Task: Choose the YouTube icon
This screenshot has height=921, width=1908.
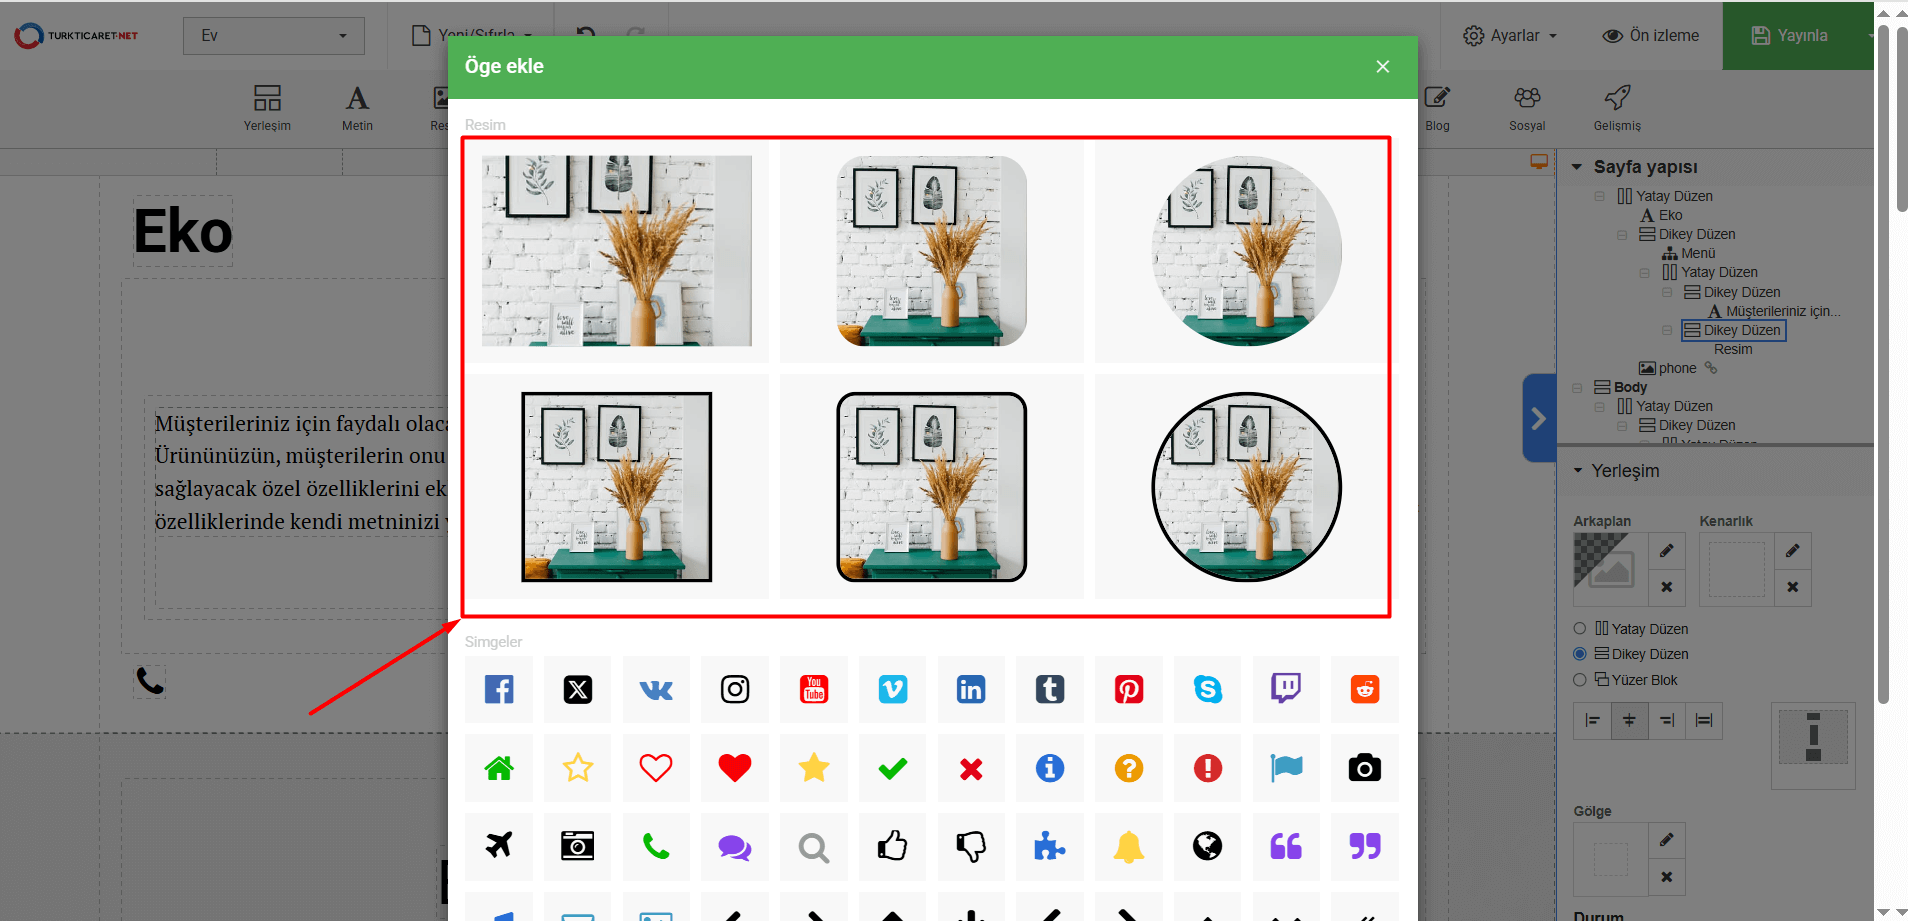Action: [x=814, y=689]
